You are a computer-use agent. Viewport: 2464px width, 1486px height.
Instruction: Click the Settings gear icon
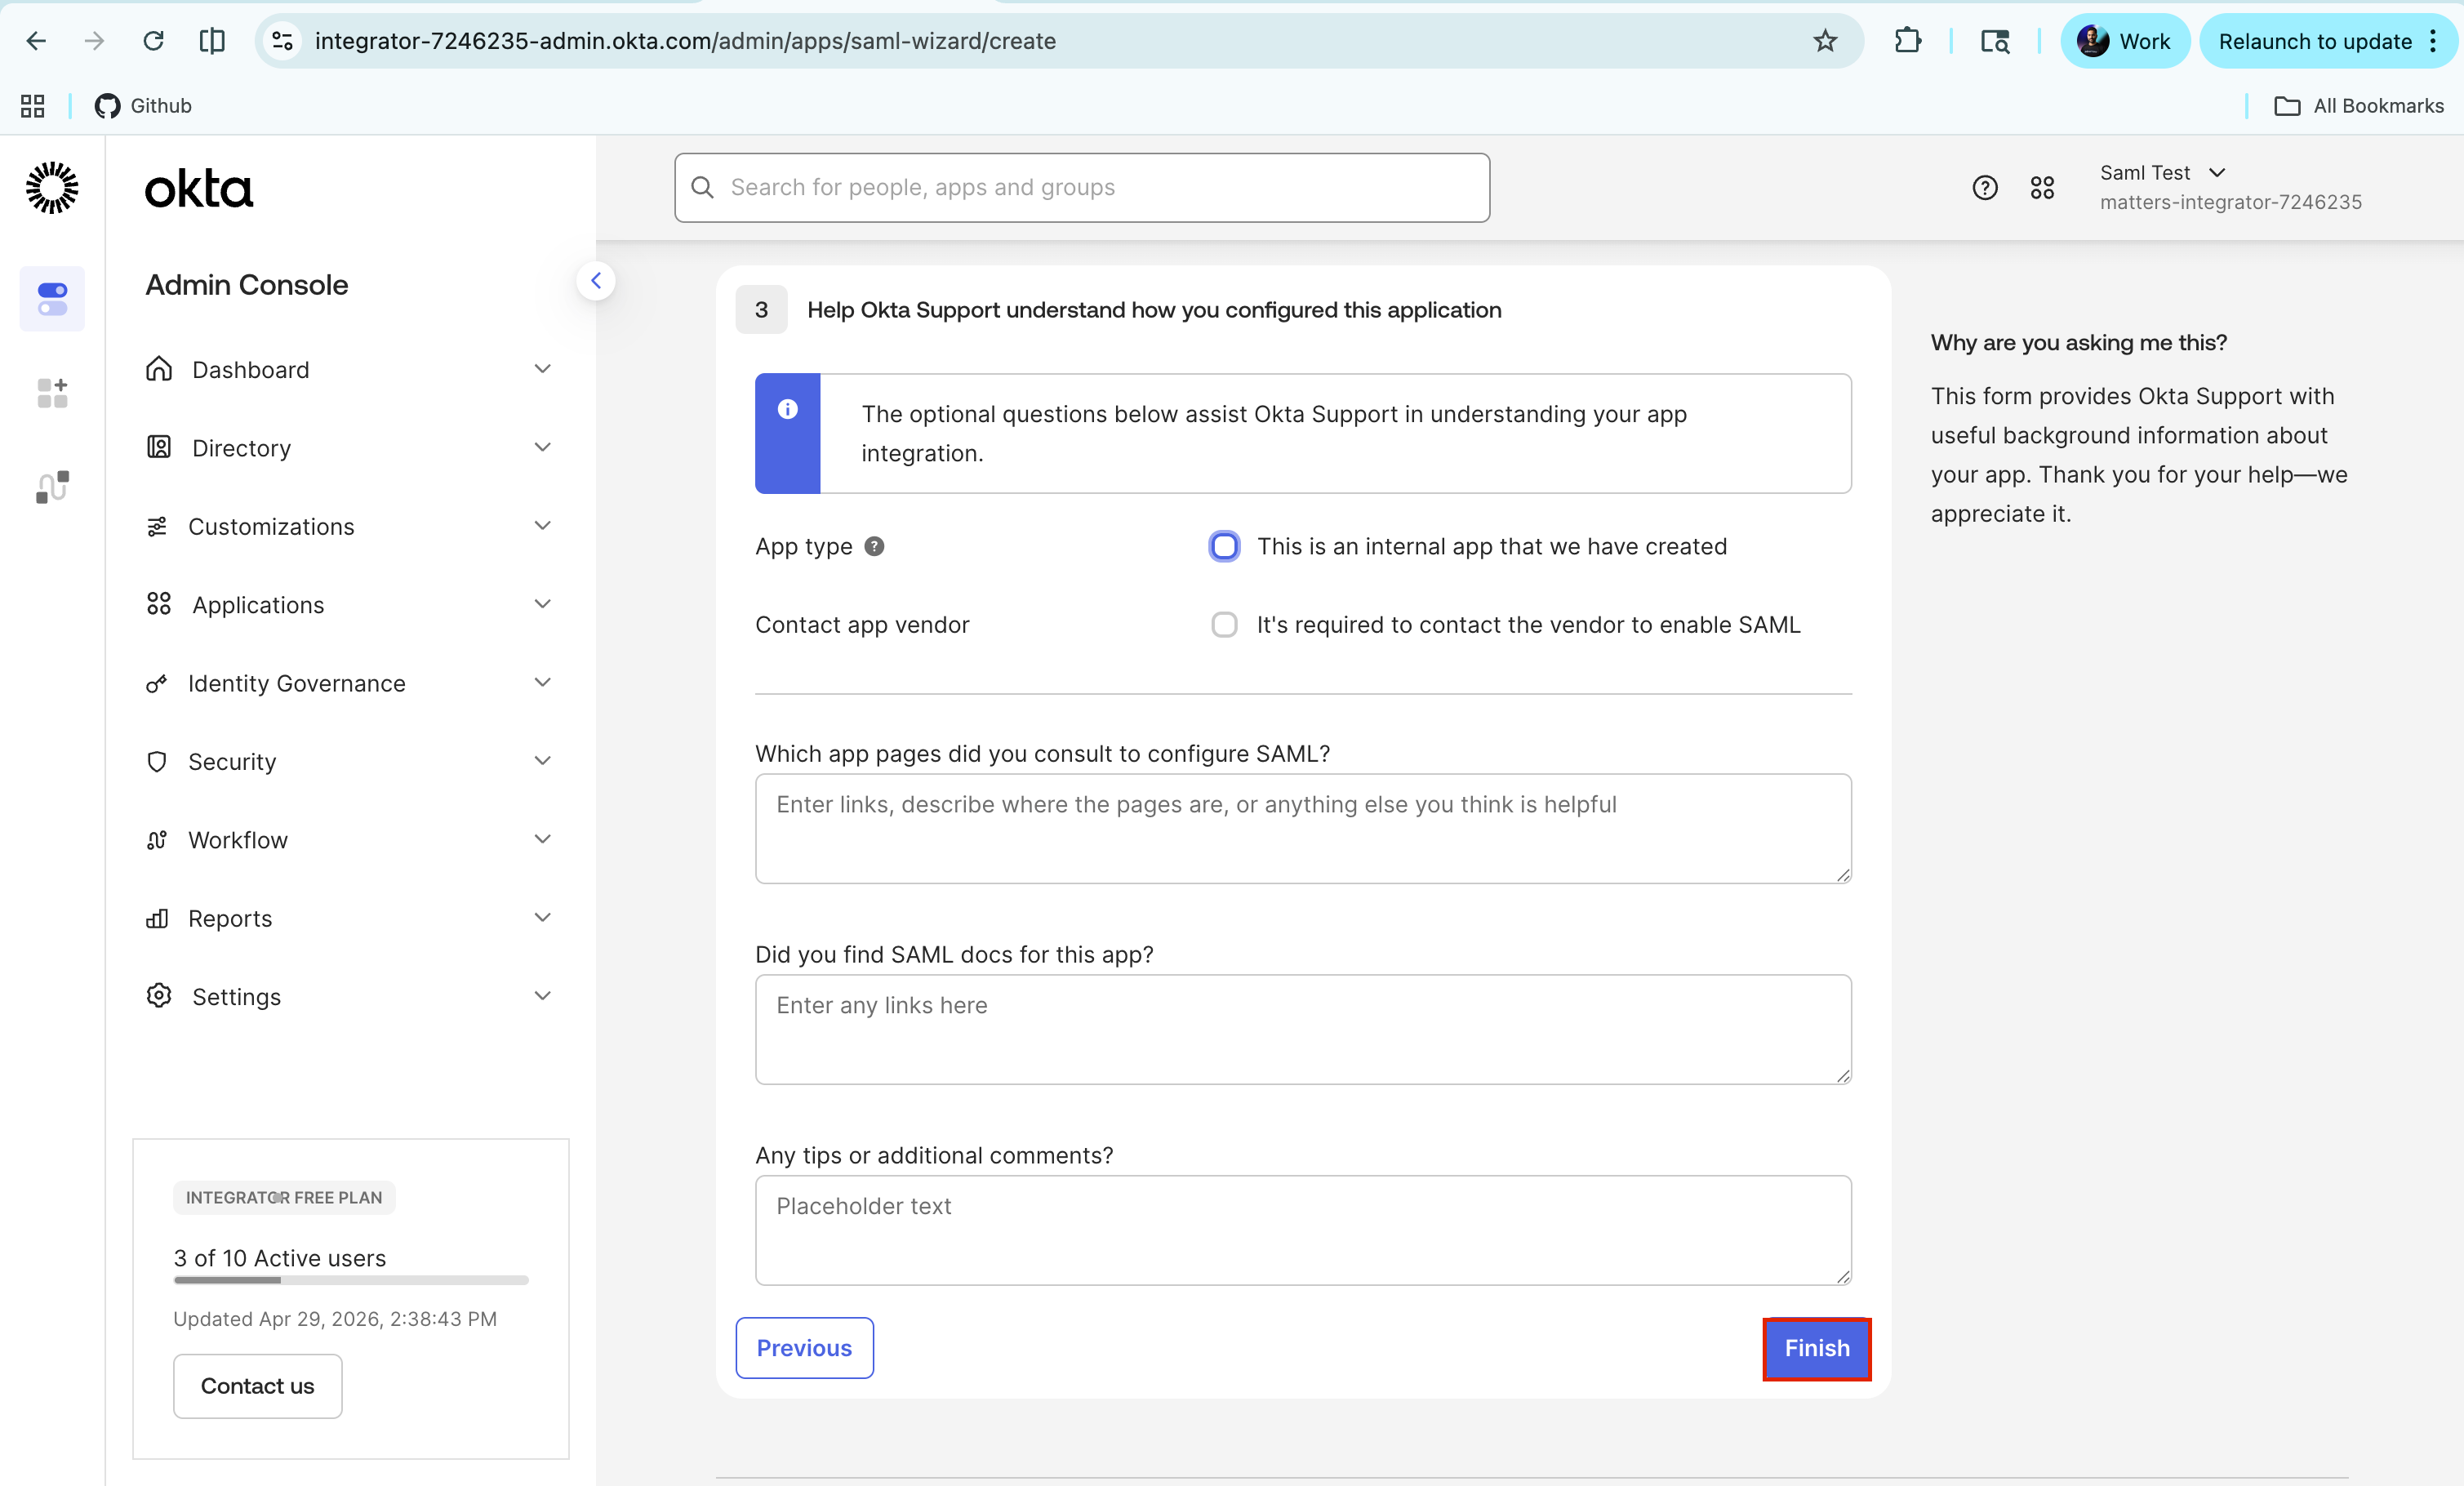tap(159, 996)
